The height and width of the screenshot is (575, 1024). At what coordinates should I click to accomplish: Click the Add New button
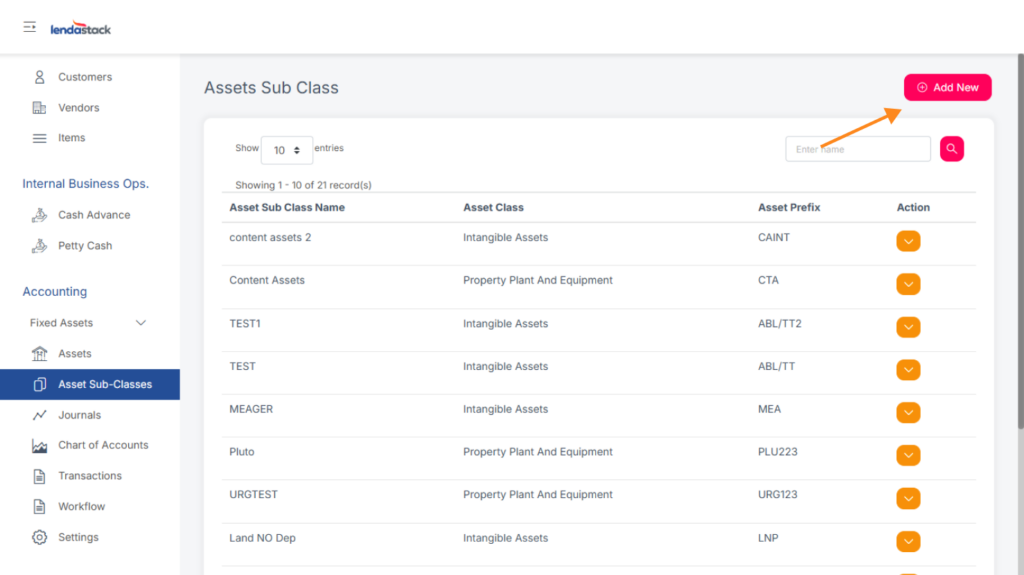coord(947,88)
